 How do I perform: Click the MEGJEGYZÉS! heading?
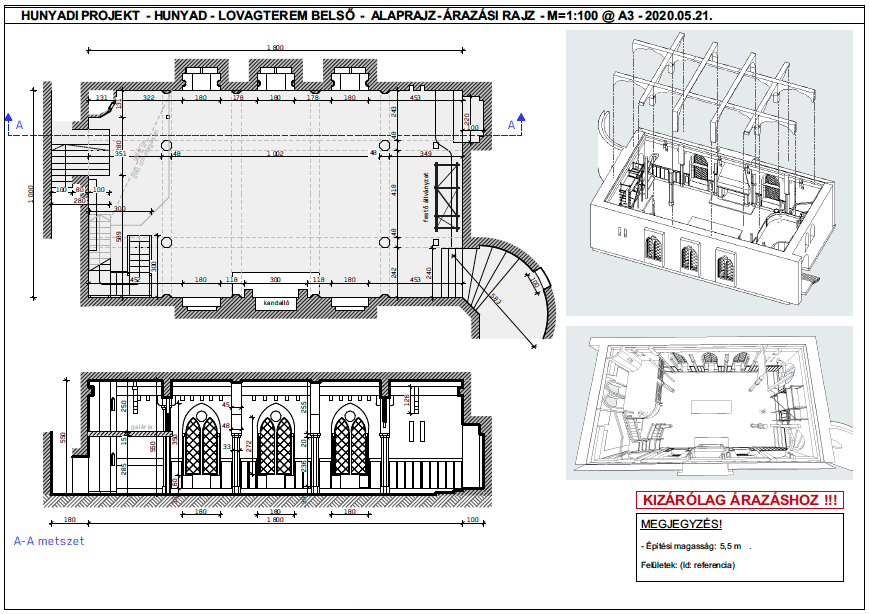681,524
